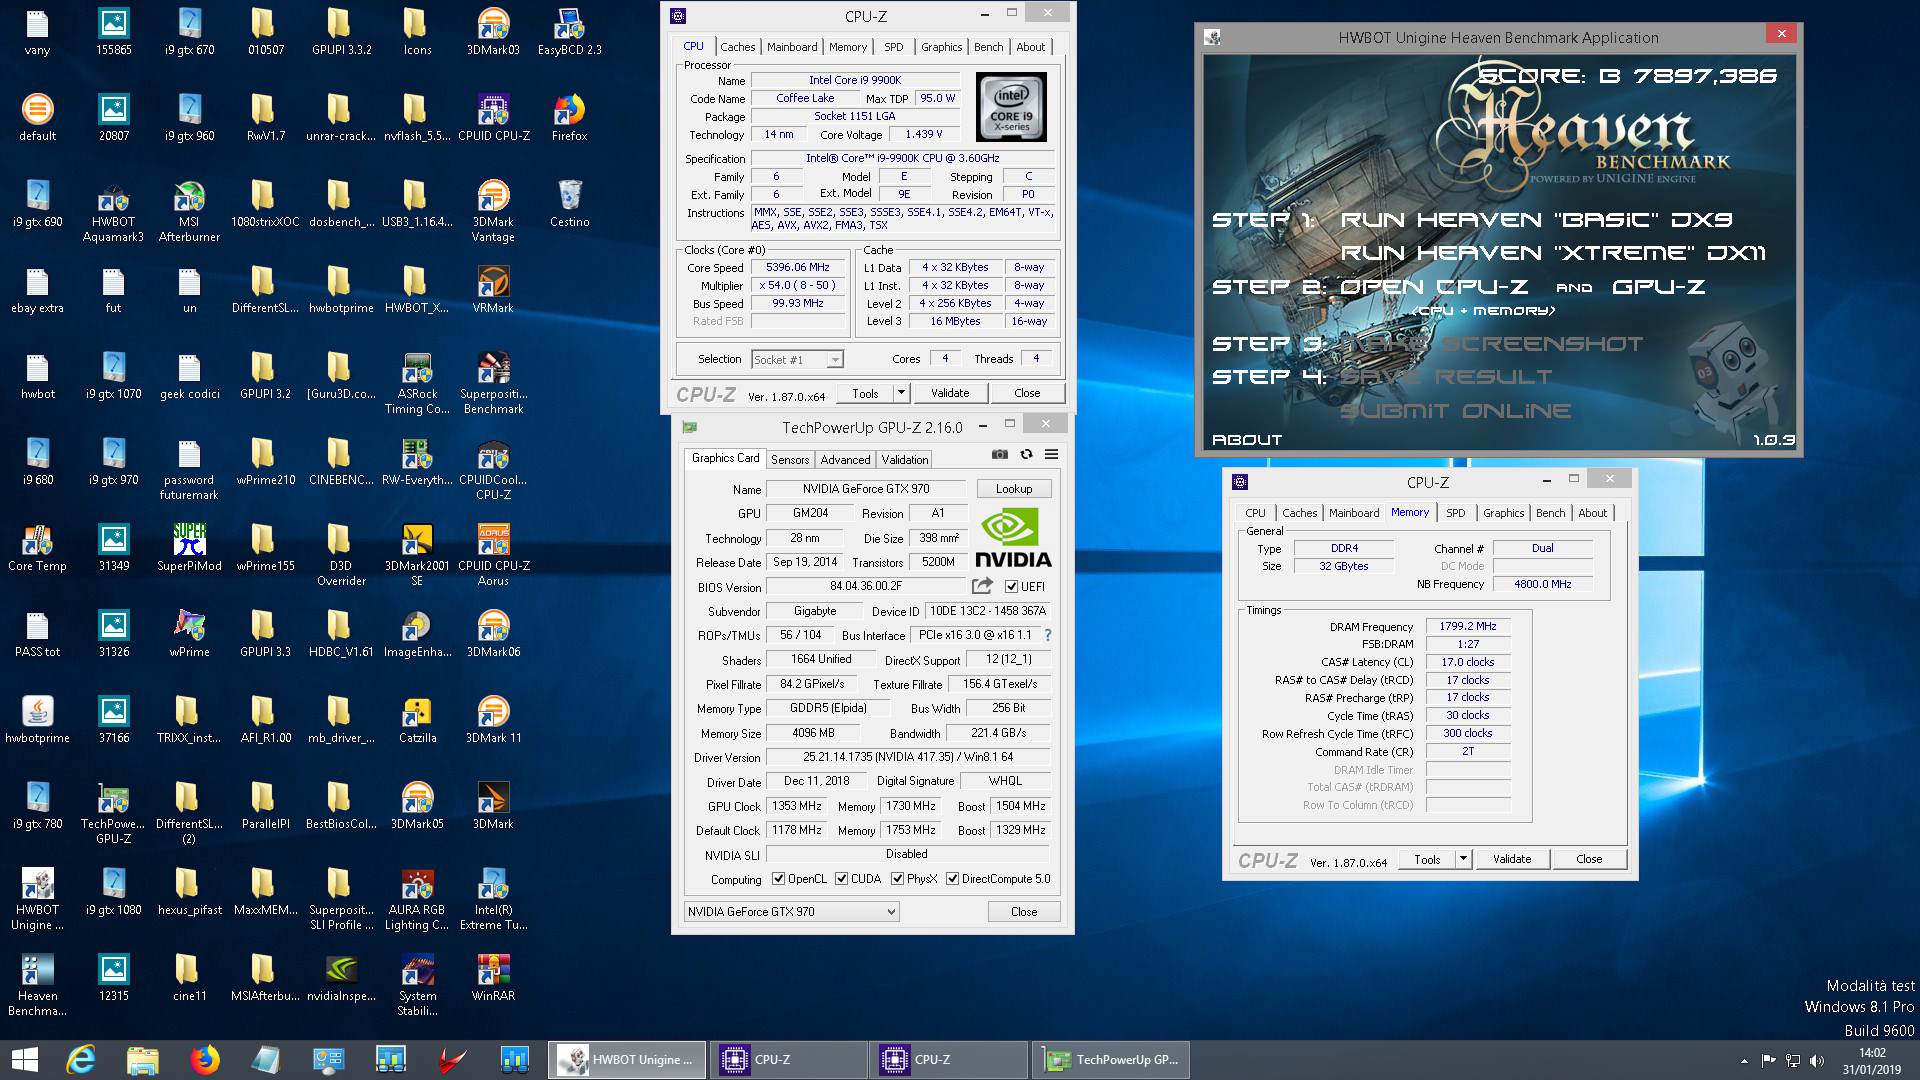The width and height of the screenshot is (1920, 1080).
Task: Open the NVIDIA GeForce GTX 970 GPU selector
Action: 791,911
